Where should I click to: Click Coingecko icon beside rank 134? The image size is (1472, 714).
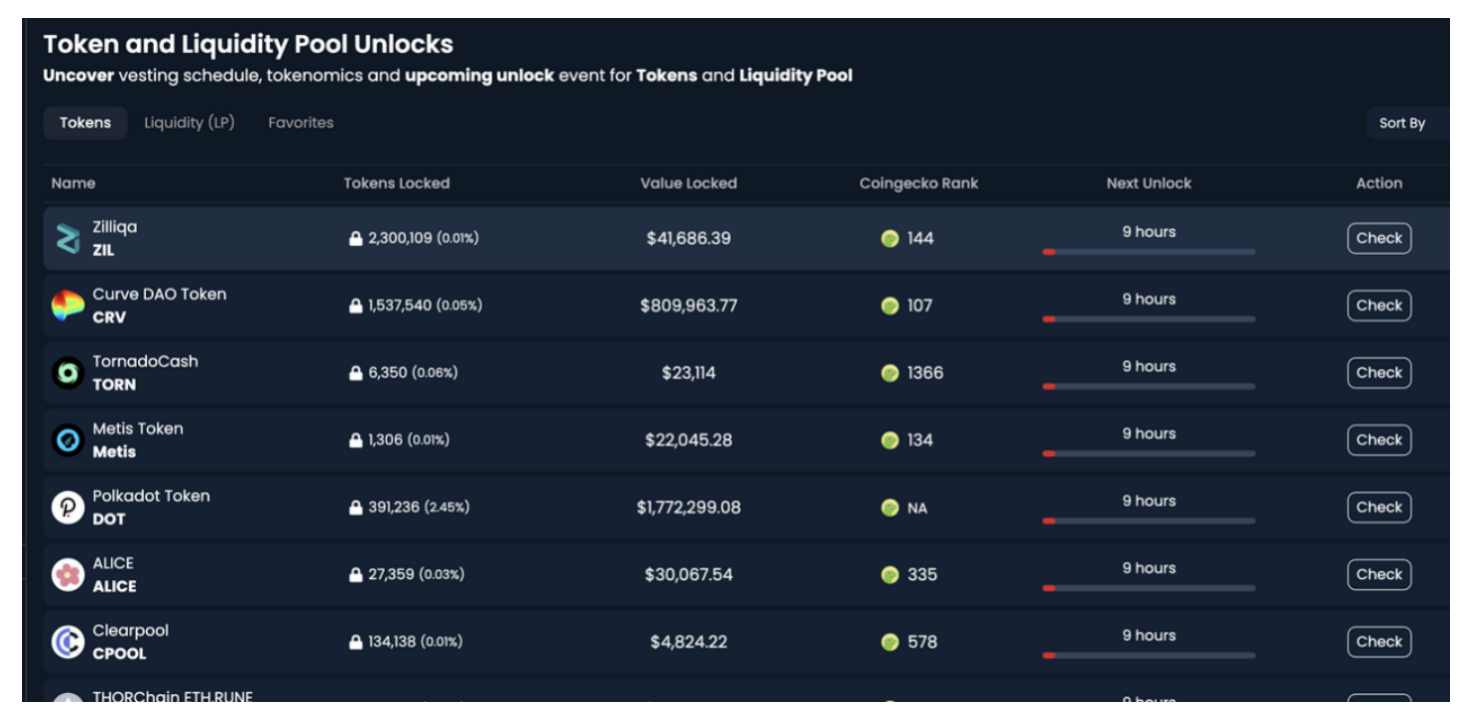890,440
